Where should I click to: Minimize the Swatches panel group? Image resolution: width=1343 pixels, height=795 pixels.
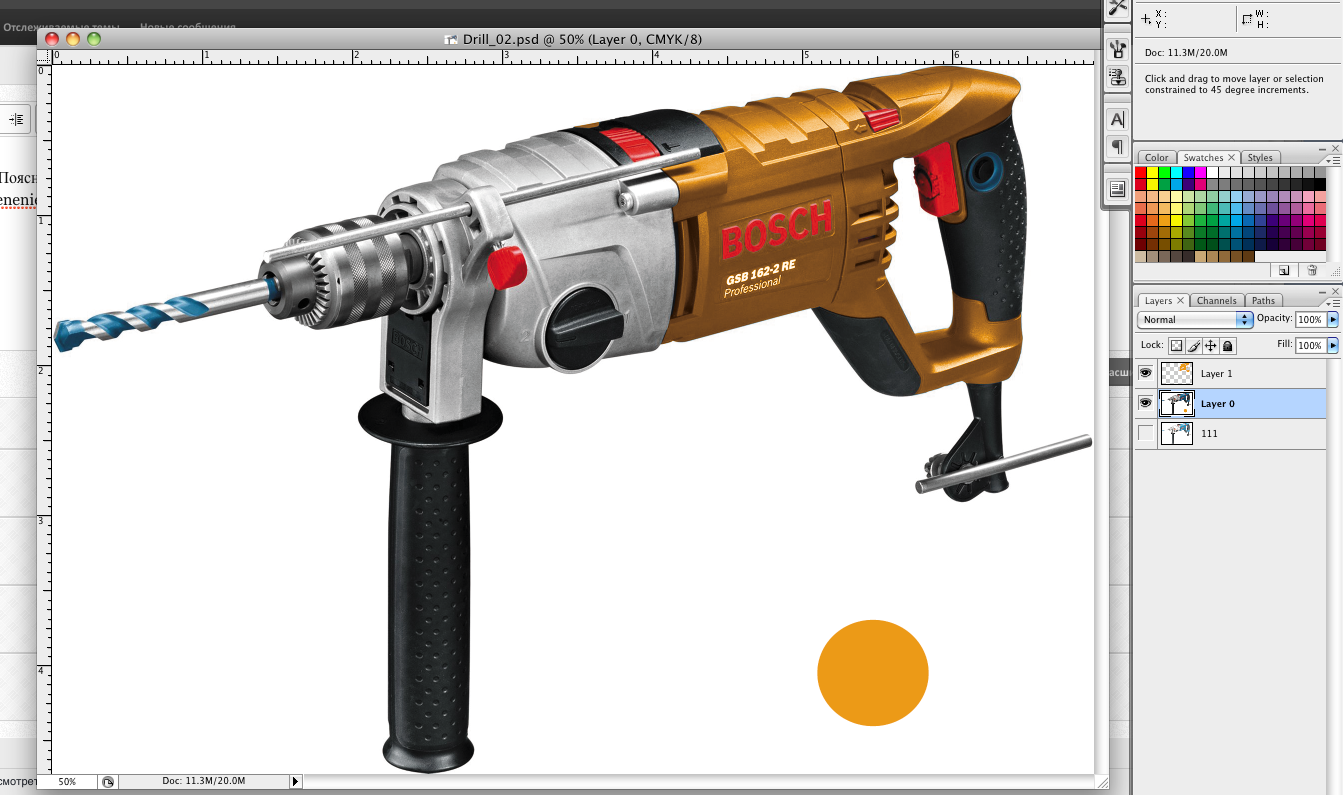pyautogui.click(x=1324, y=147)
